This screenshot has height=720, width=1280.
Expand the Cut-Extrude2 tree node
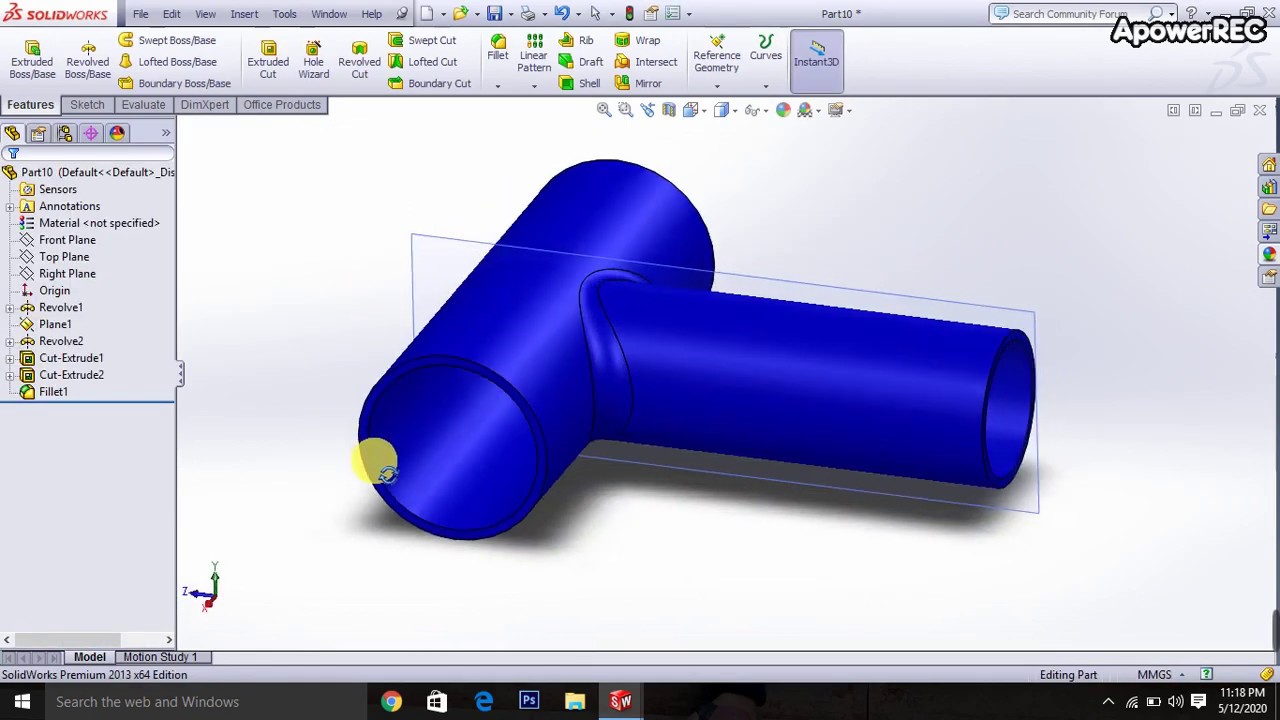[10, 375]
